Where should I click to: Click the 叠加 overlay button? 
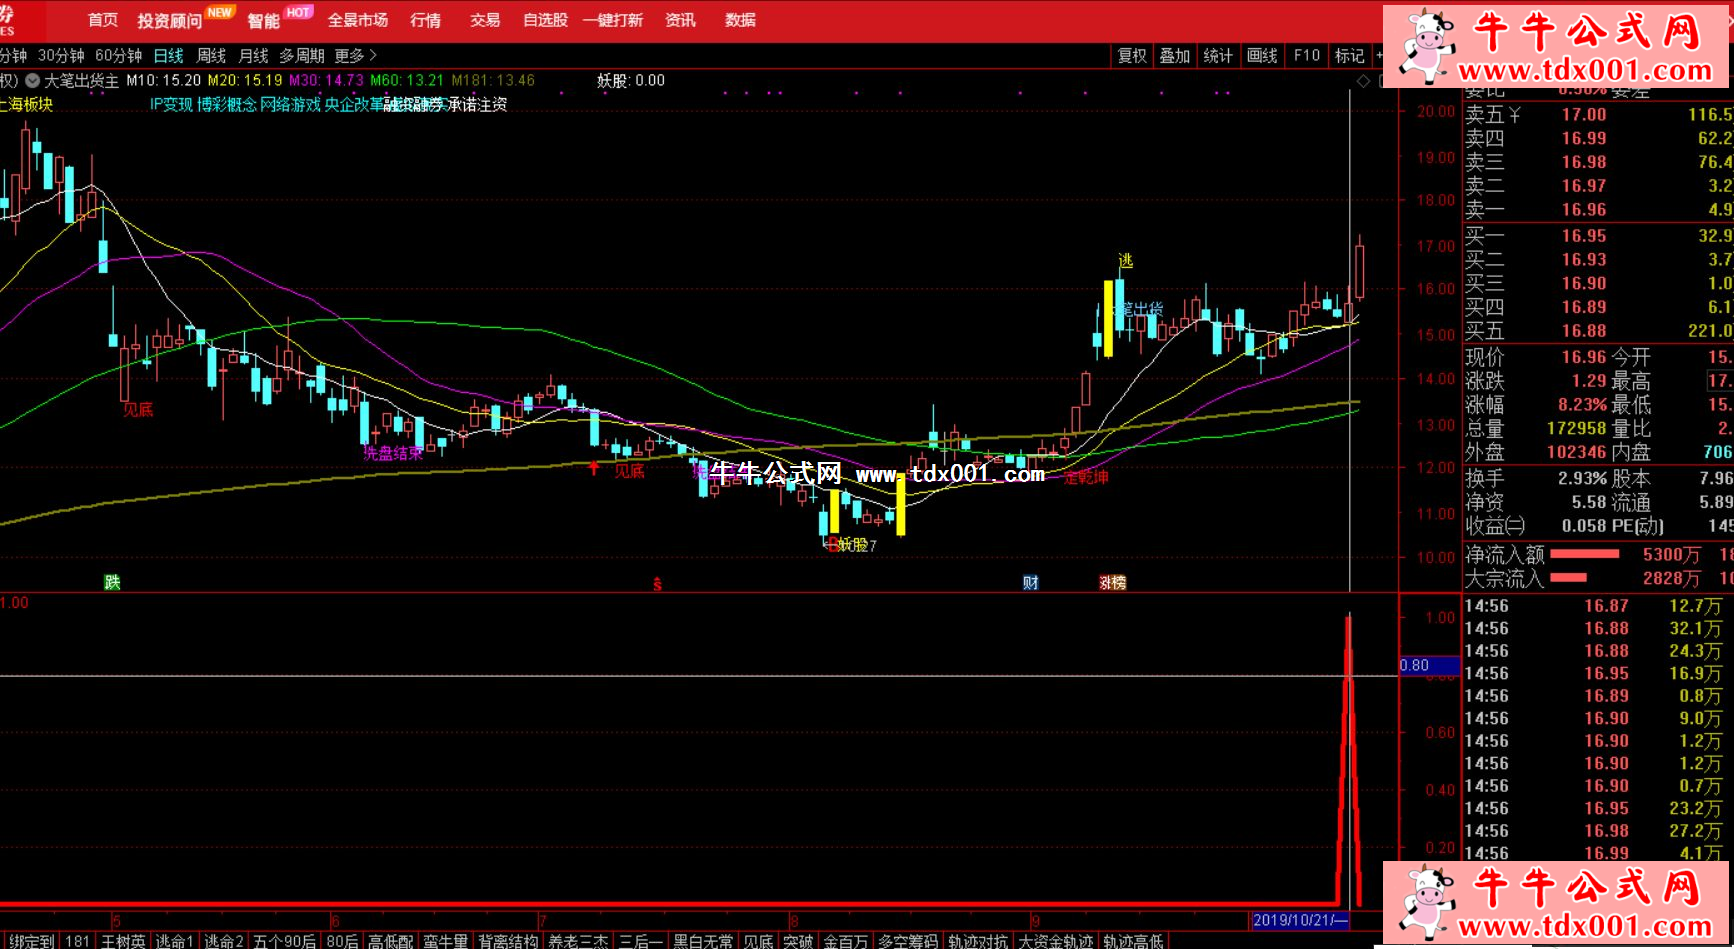click(x=1175, y=56)
